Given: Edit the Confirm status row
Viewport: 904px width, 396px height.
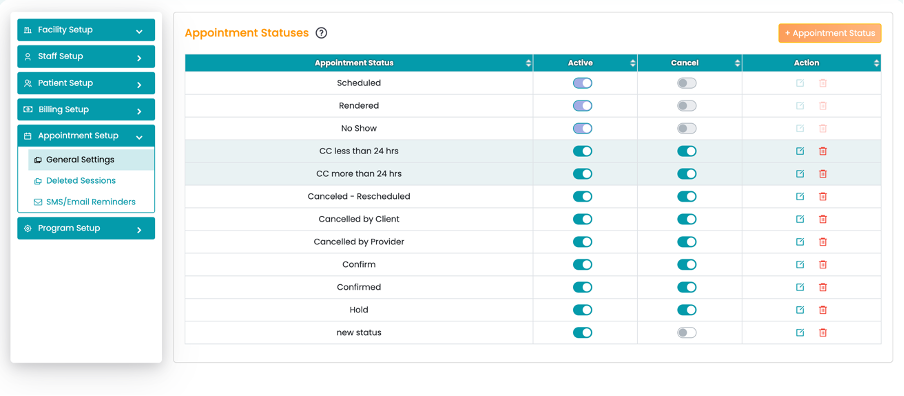Looking at the screenshot, I should [800, 265].
